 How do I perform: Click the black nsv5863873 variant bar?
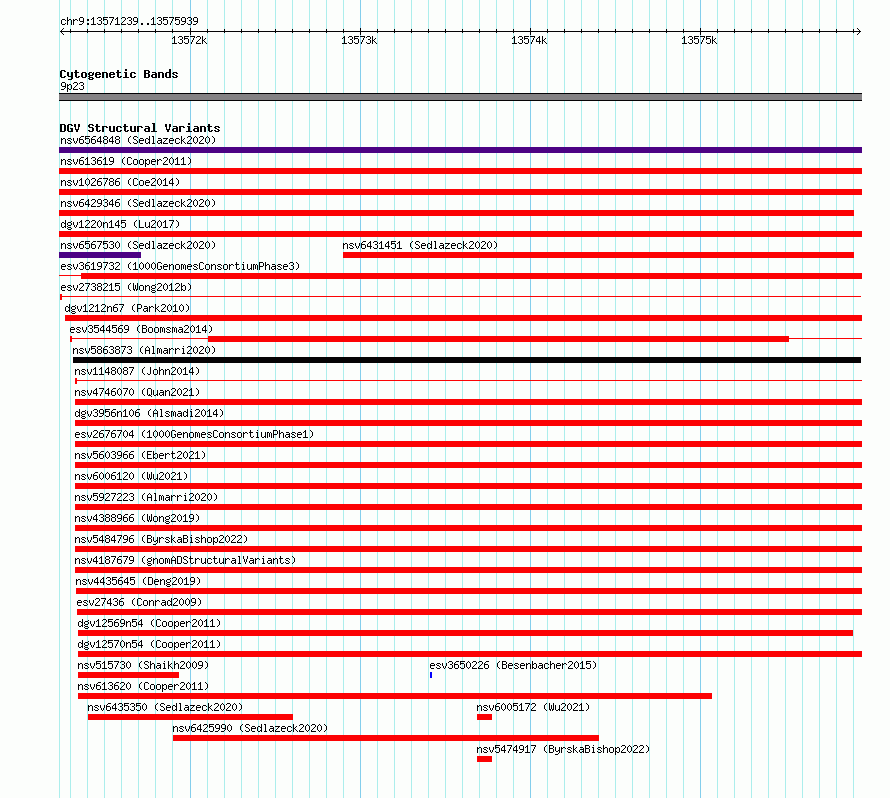[x=467, y=360]
